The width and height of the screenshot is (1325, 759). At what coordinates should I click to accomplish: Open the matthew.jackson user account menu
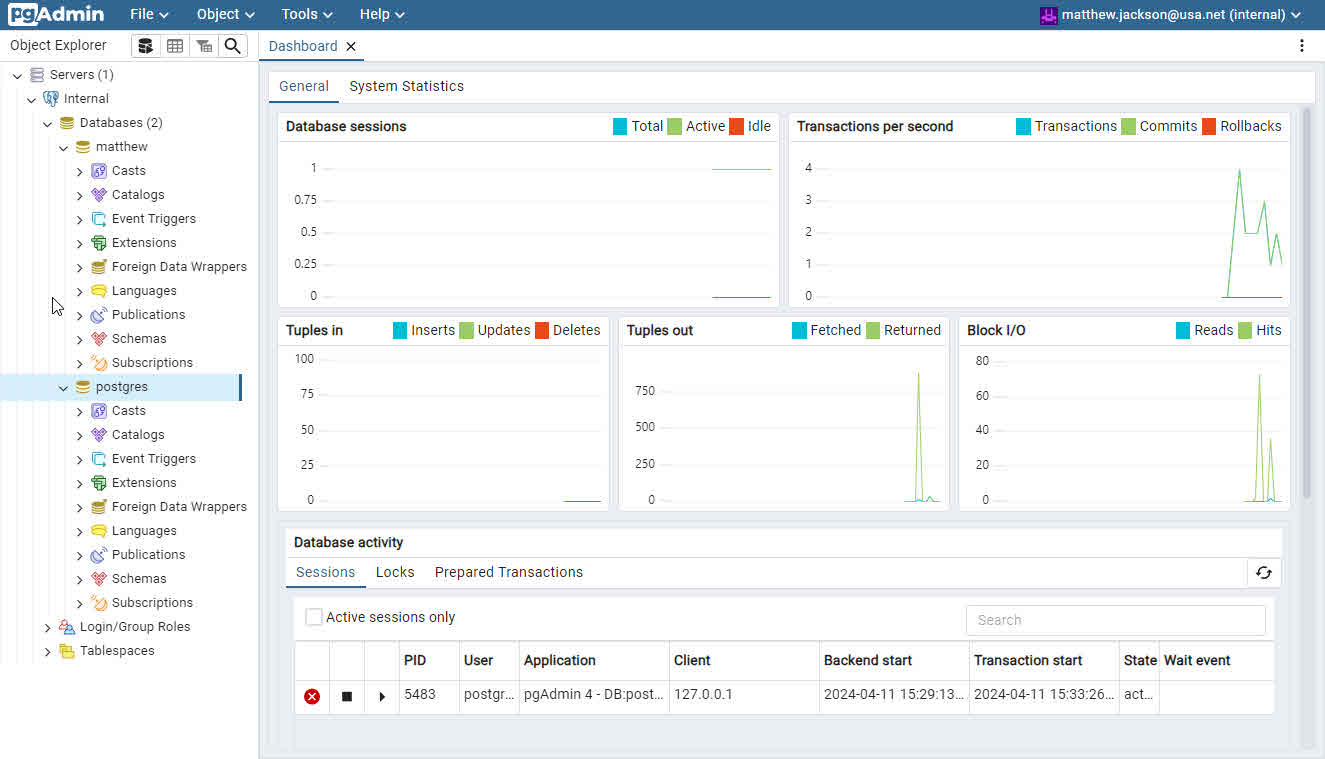point(1170,14)
